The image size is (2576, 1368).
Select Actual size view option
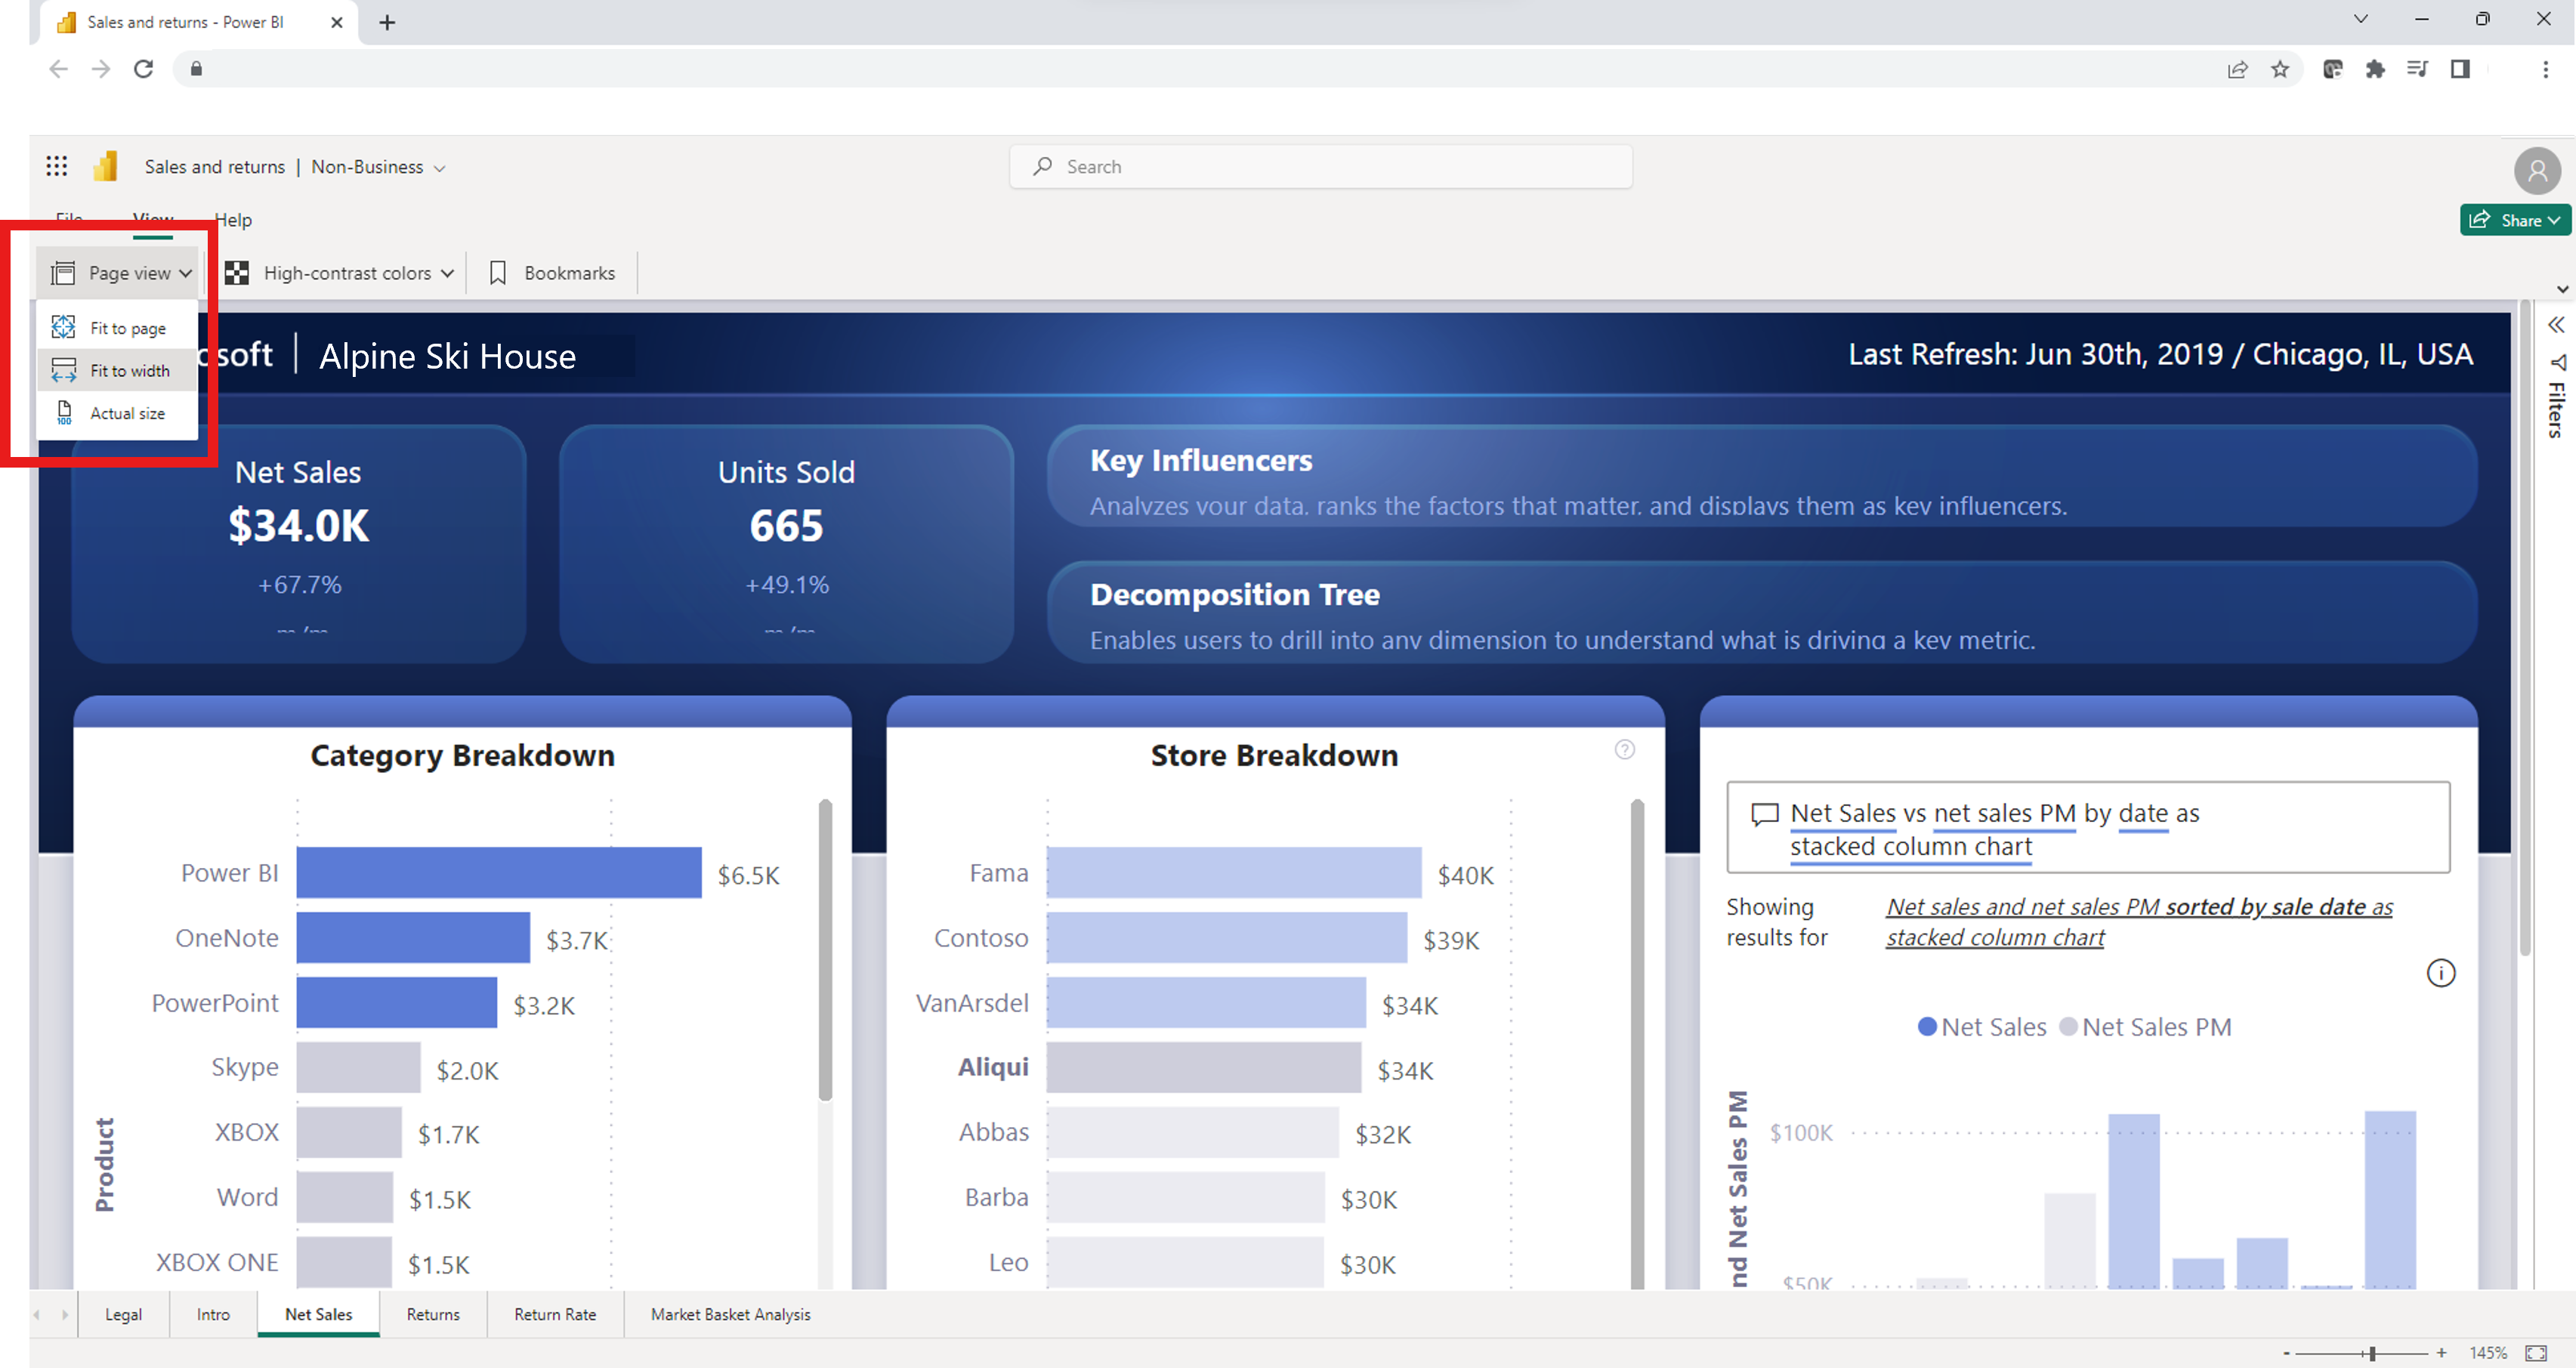tap(126, 412)
